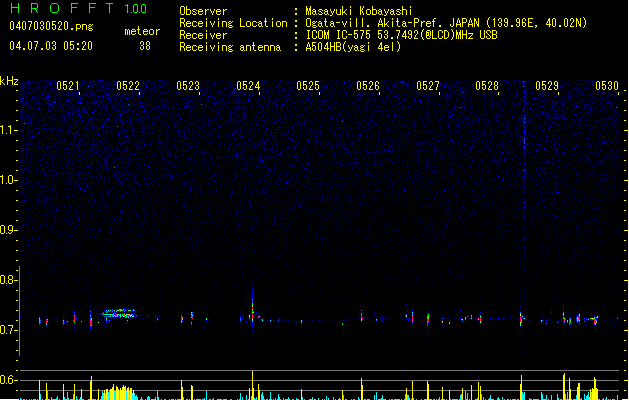
Task: Click the 0524 time marker
Action: coord(248,86)
